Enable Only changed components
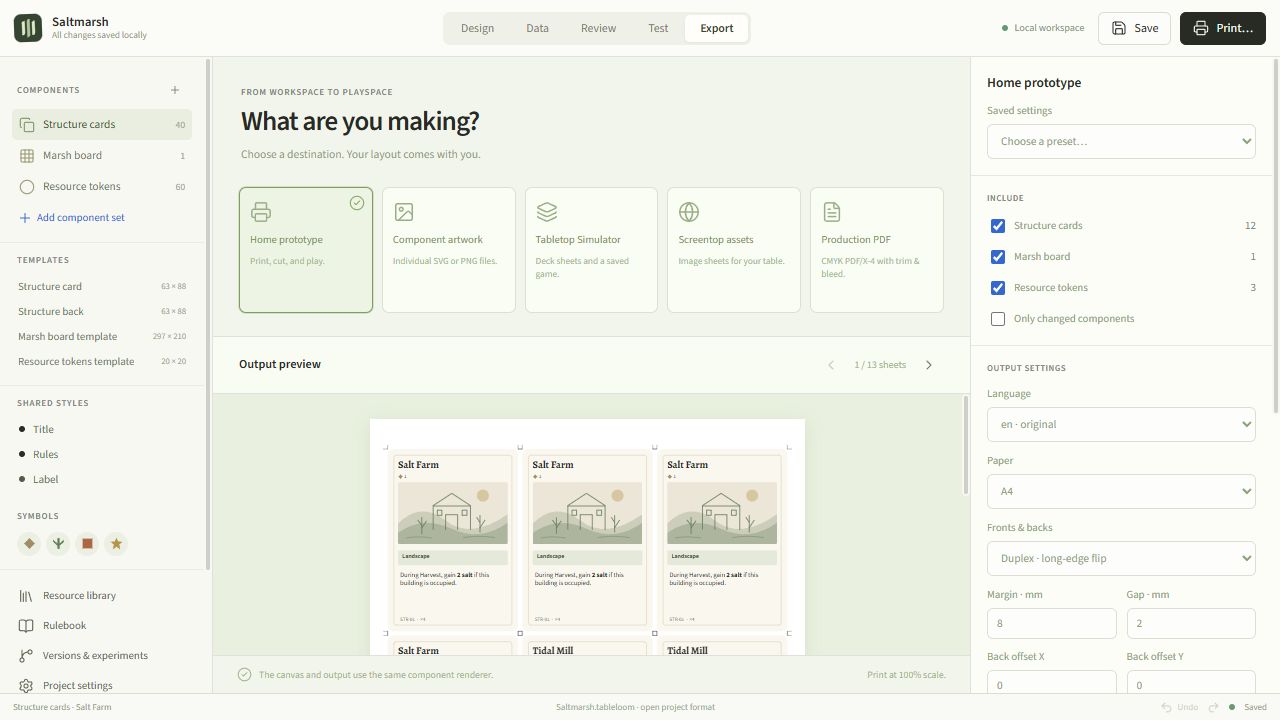 [998, 319]
